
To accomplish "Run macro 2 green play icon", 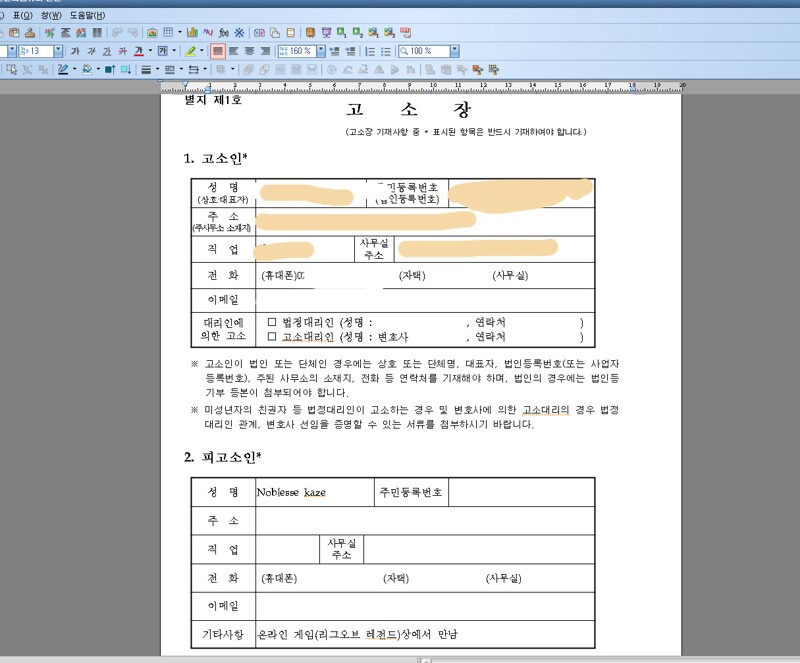I will (358, 33).
